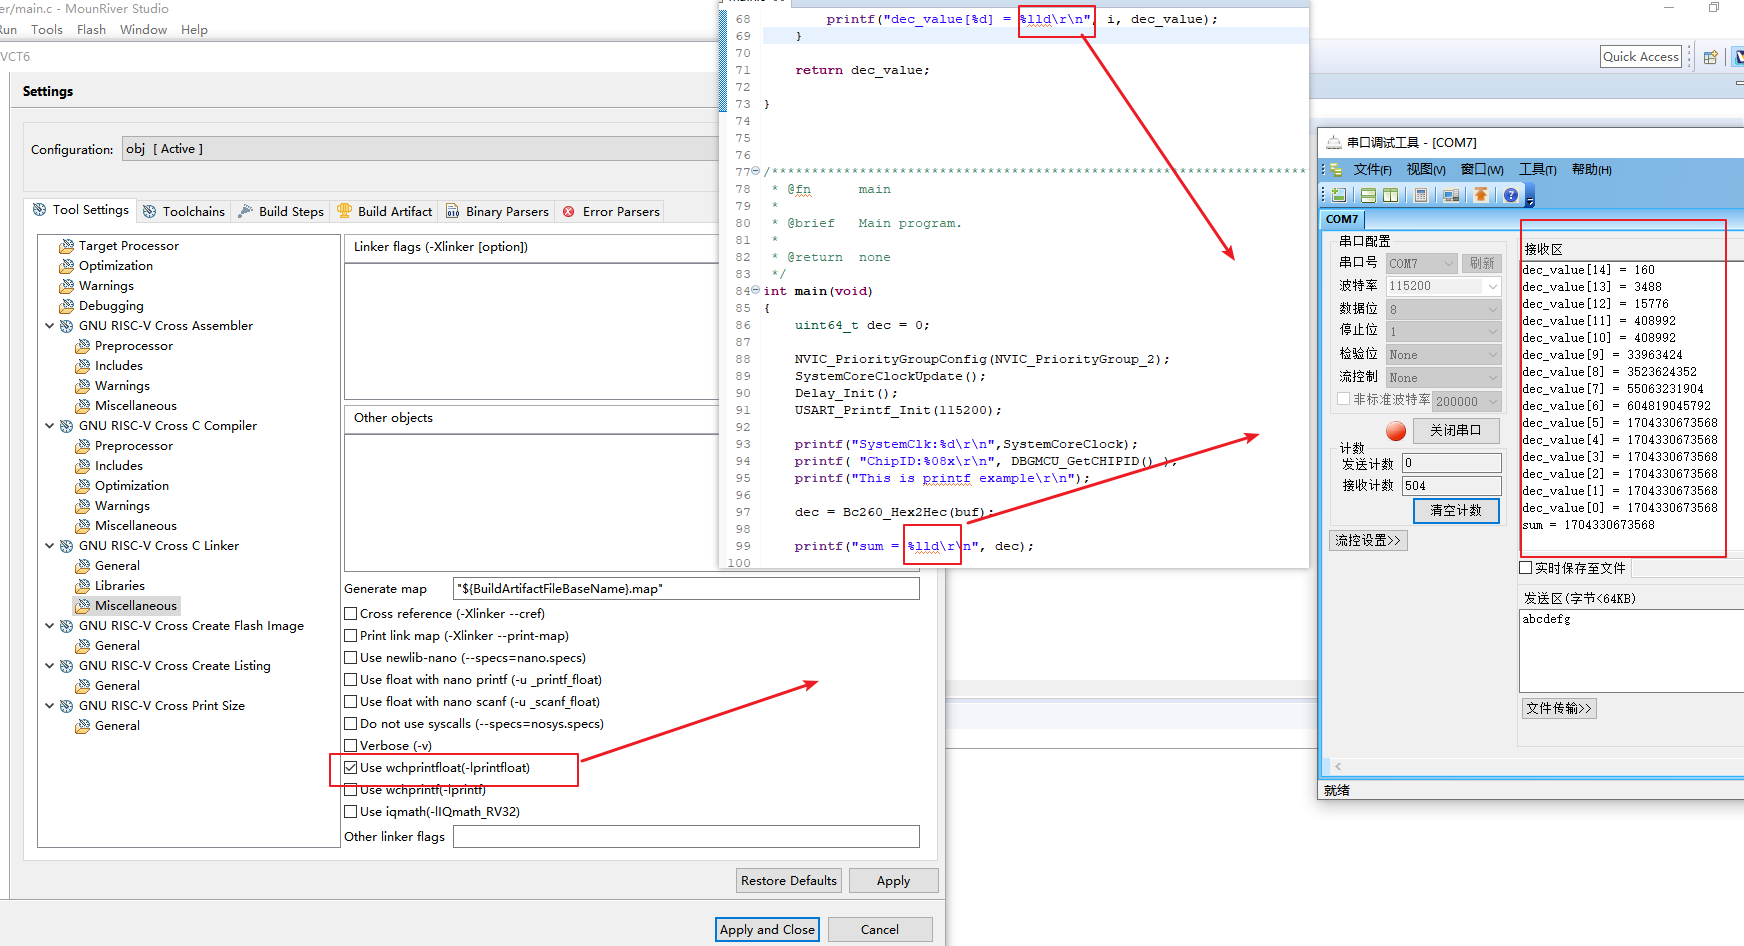
Task: Click the new connection icon in serial tool toolbar
Action: 1339,195
